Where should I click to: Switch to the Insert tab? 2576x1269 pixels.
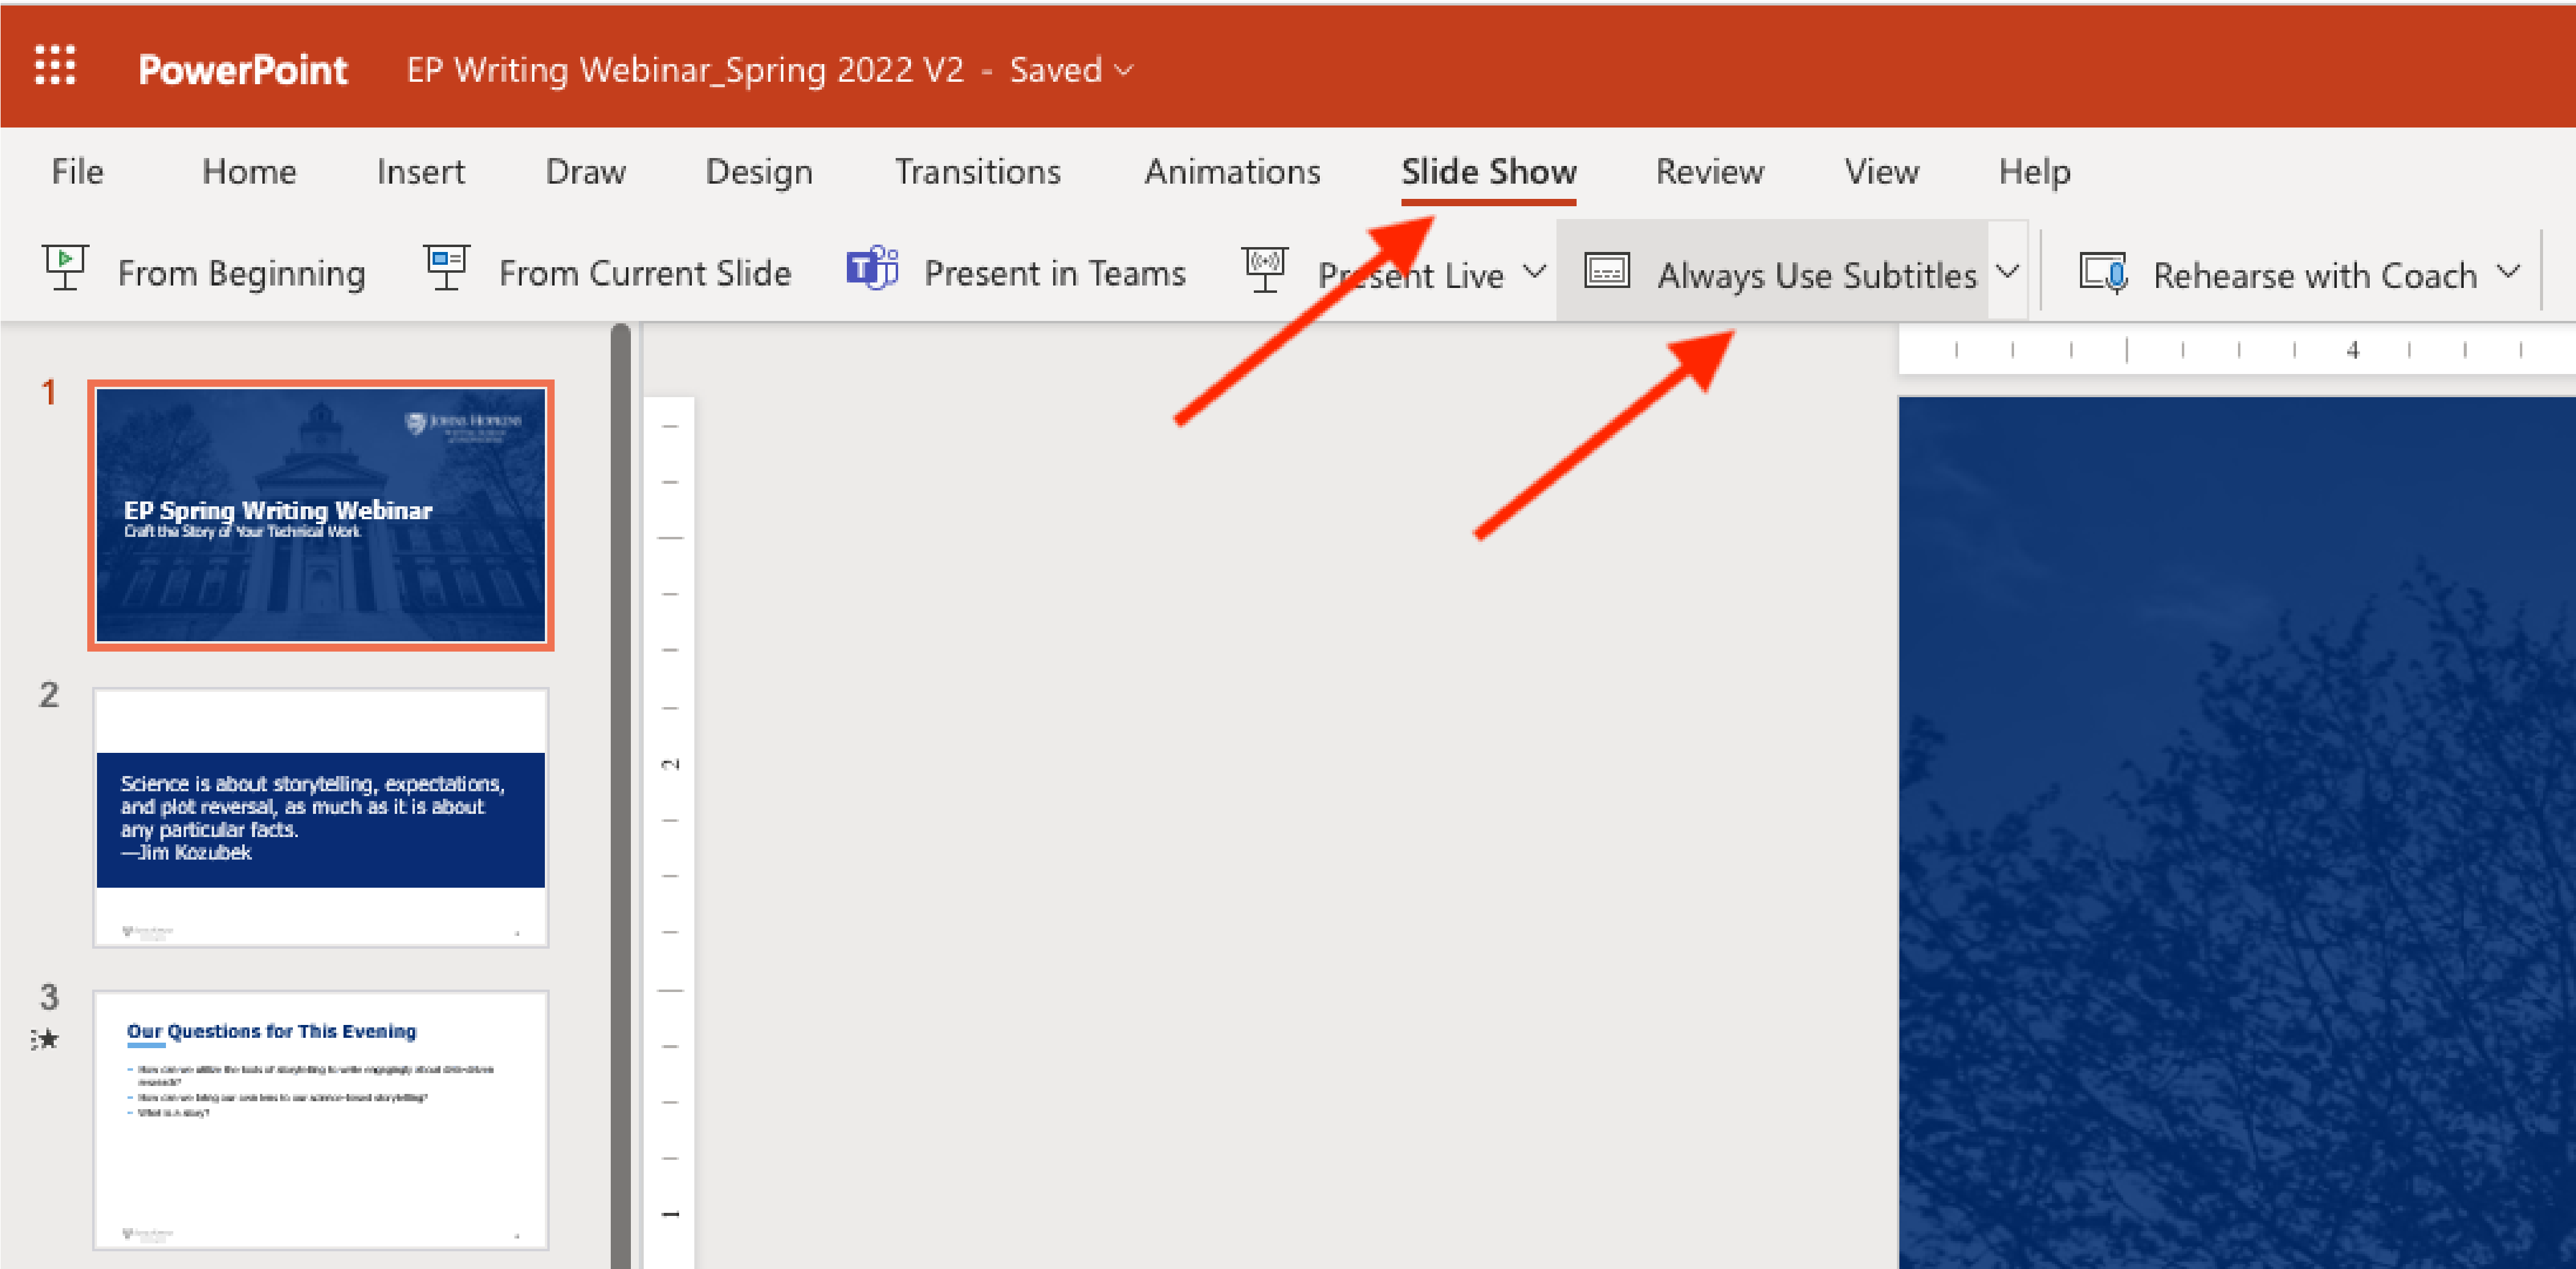tap(421, 172)
